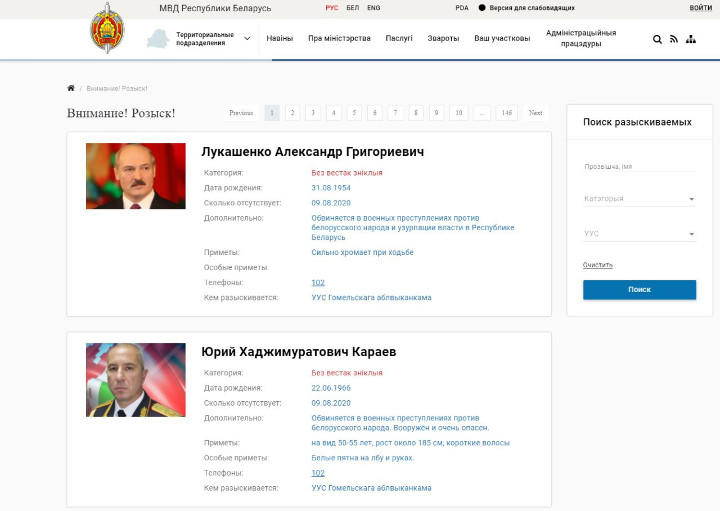This screenshot has height=511, width=720.
Task: Go to the Previous pagination button
Action: 241,113
